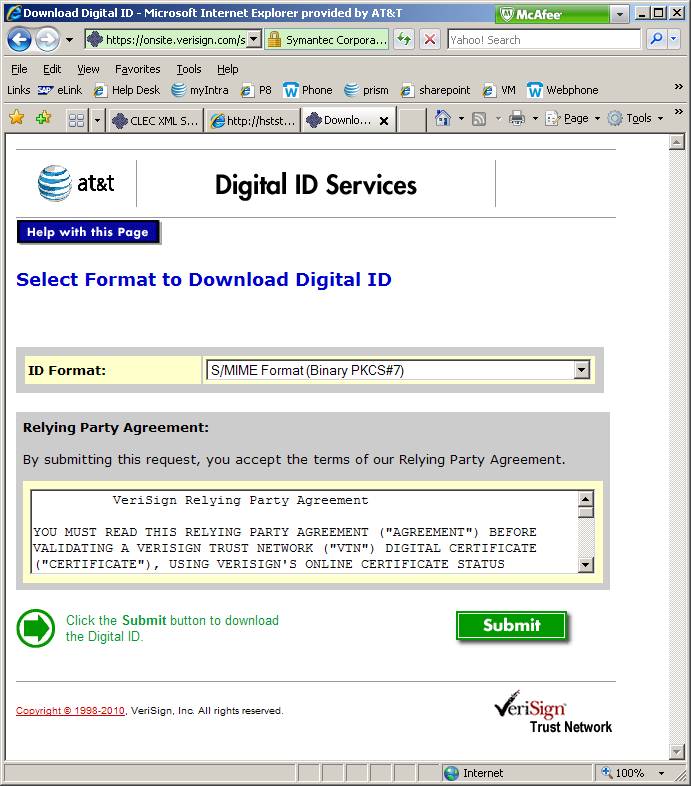Click the page scrollbar down arrow
This screenshot has width=691, height=786.
pos(677,751)
